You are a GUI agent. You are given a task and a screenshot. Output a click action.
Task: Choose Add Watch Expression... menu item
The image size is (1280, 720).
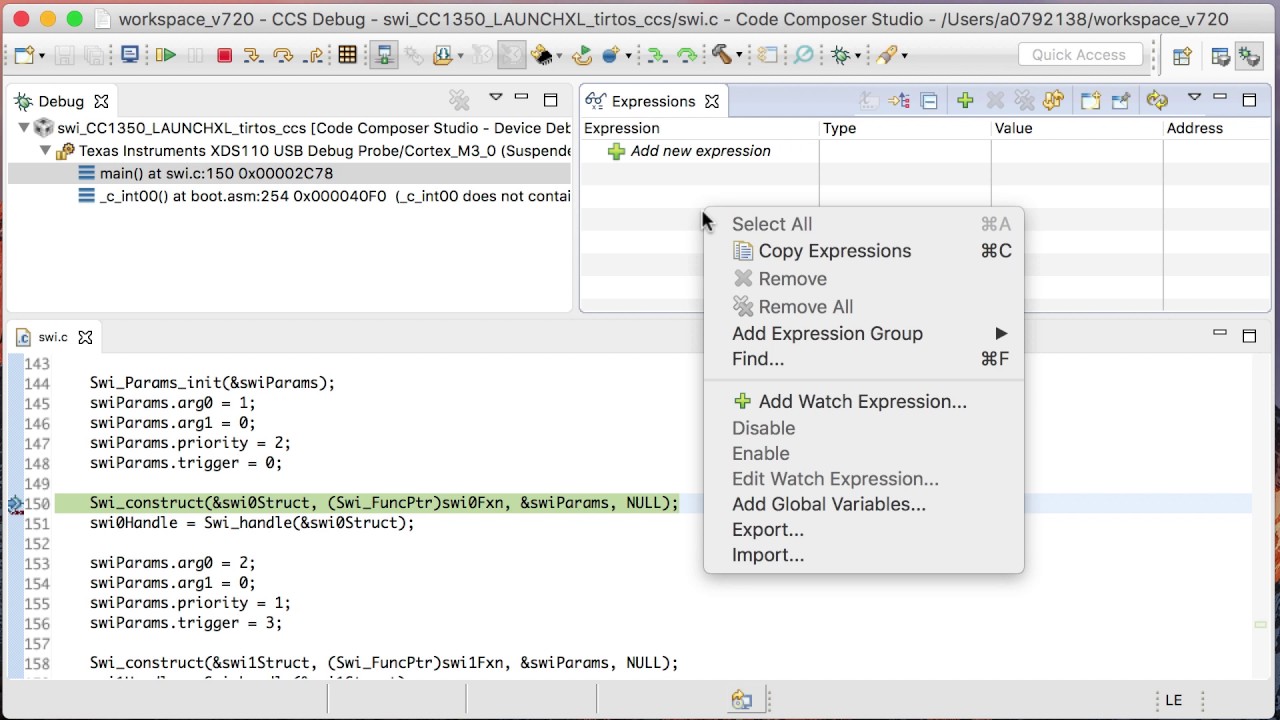863,402
